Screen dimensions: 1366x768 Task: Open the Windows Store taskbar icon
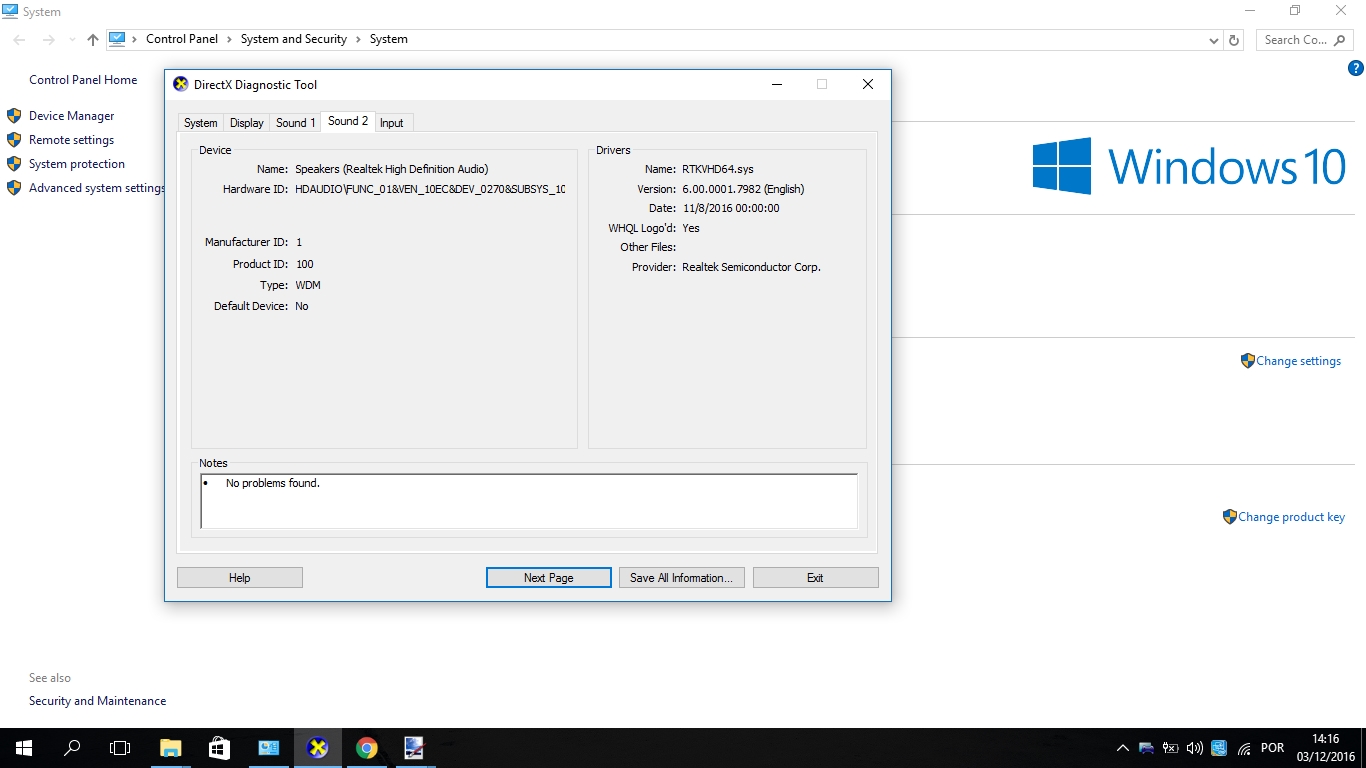click(x=220, y=748)
